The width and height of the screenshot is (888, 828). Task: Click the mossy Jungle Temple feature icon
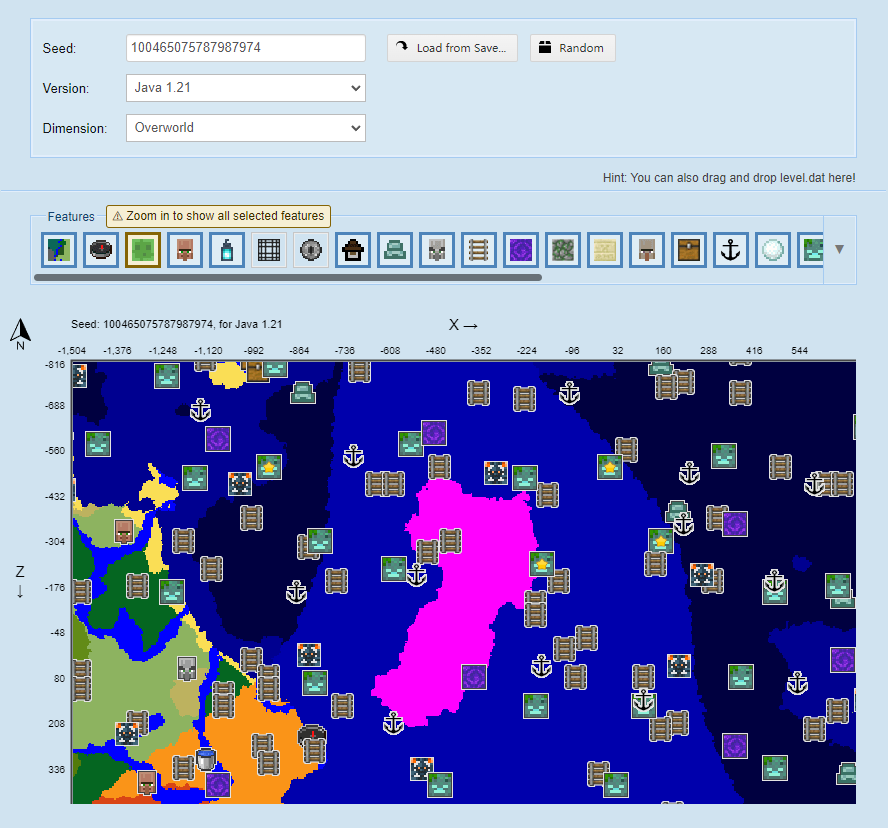point(562,250)
